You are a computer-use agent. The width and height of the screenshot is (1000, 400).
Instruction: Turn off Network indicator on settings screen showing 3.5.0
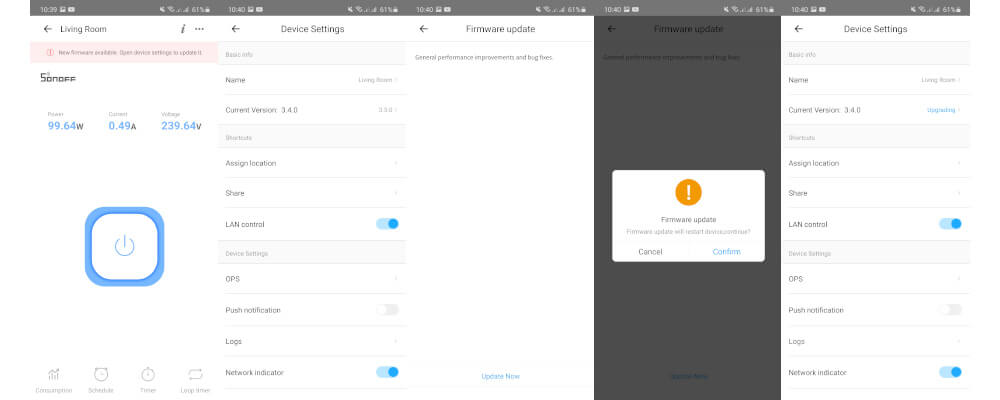point(387,372)
